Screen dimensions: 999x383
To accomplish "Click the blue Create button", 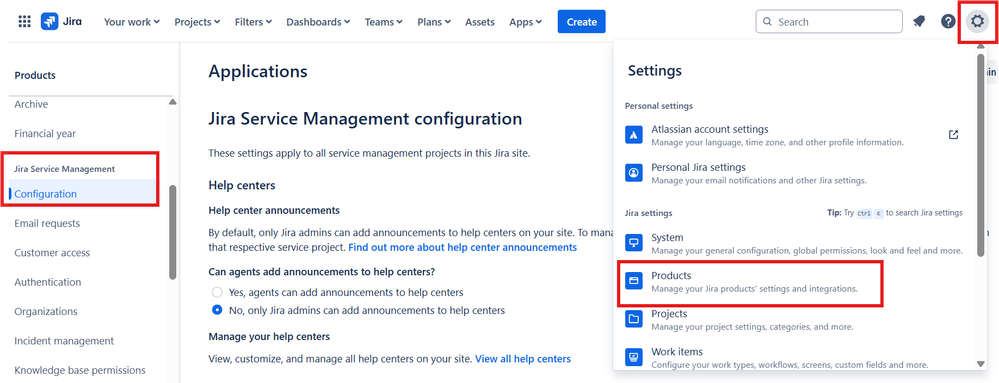I will point(581,22).
